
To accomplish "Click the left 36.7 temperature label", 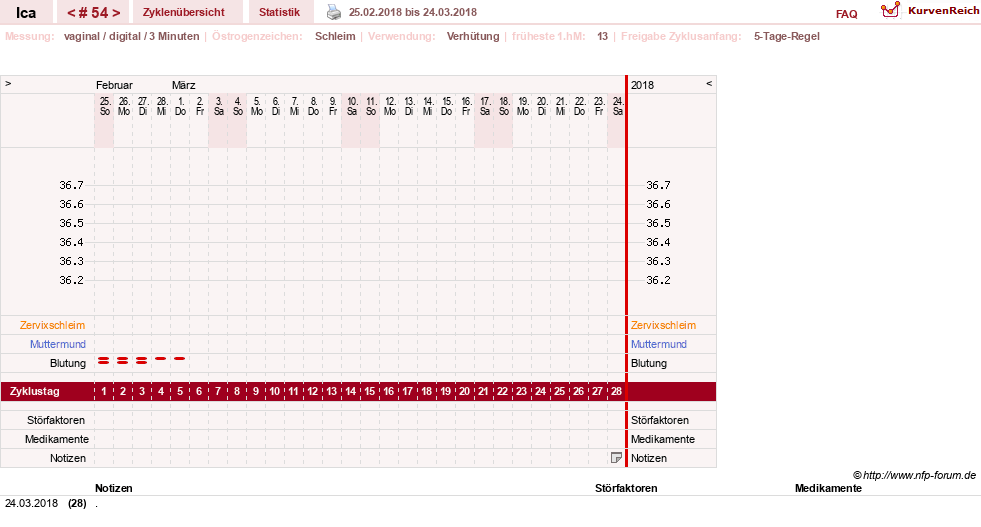I will pos(71,185).
